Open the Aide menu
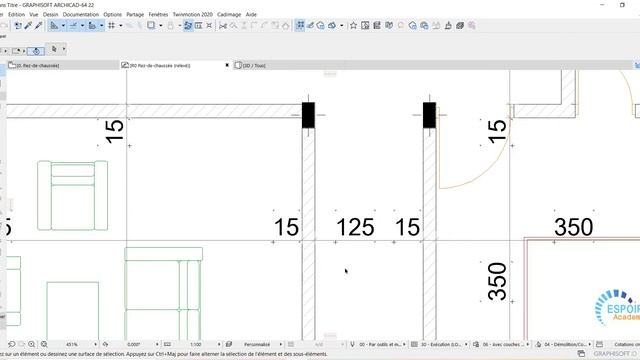This screenshot has height=360, width=640. (251, 14)
